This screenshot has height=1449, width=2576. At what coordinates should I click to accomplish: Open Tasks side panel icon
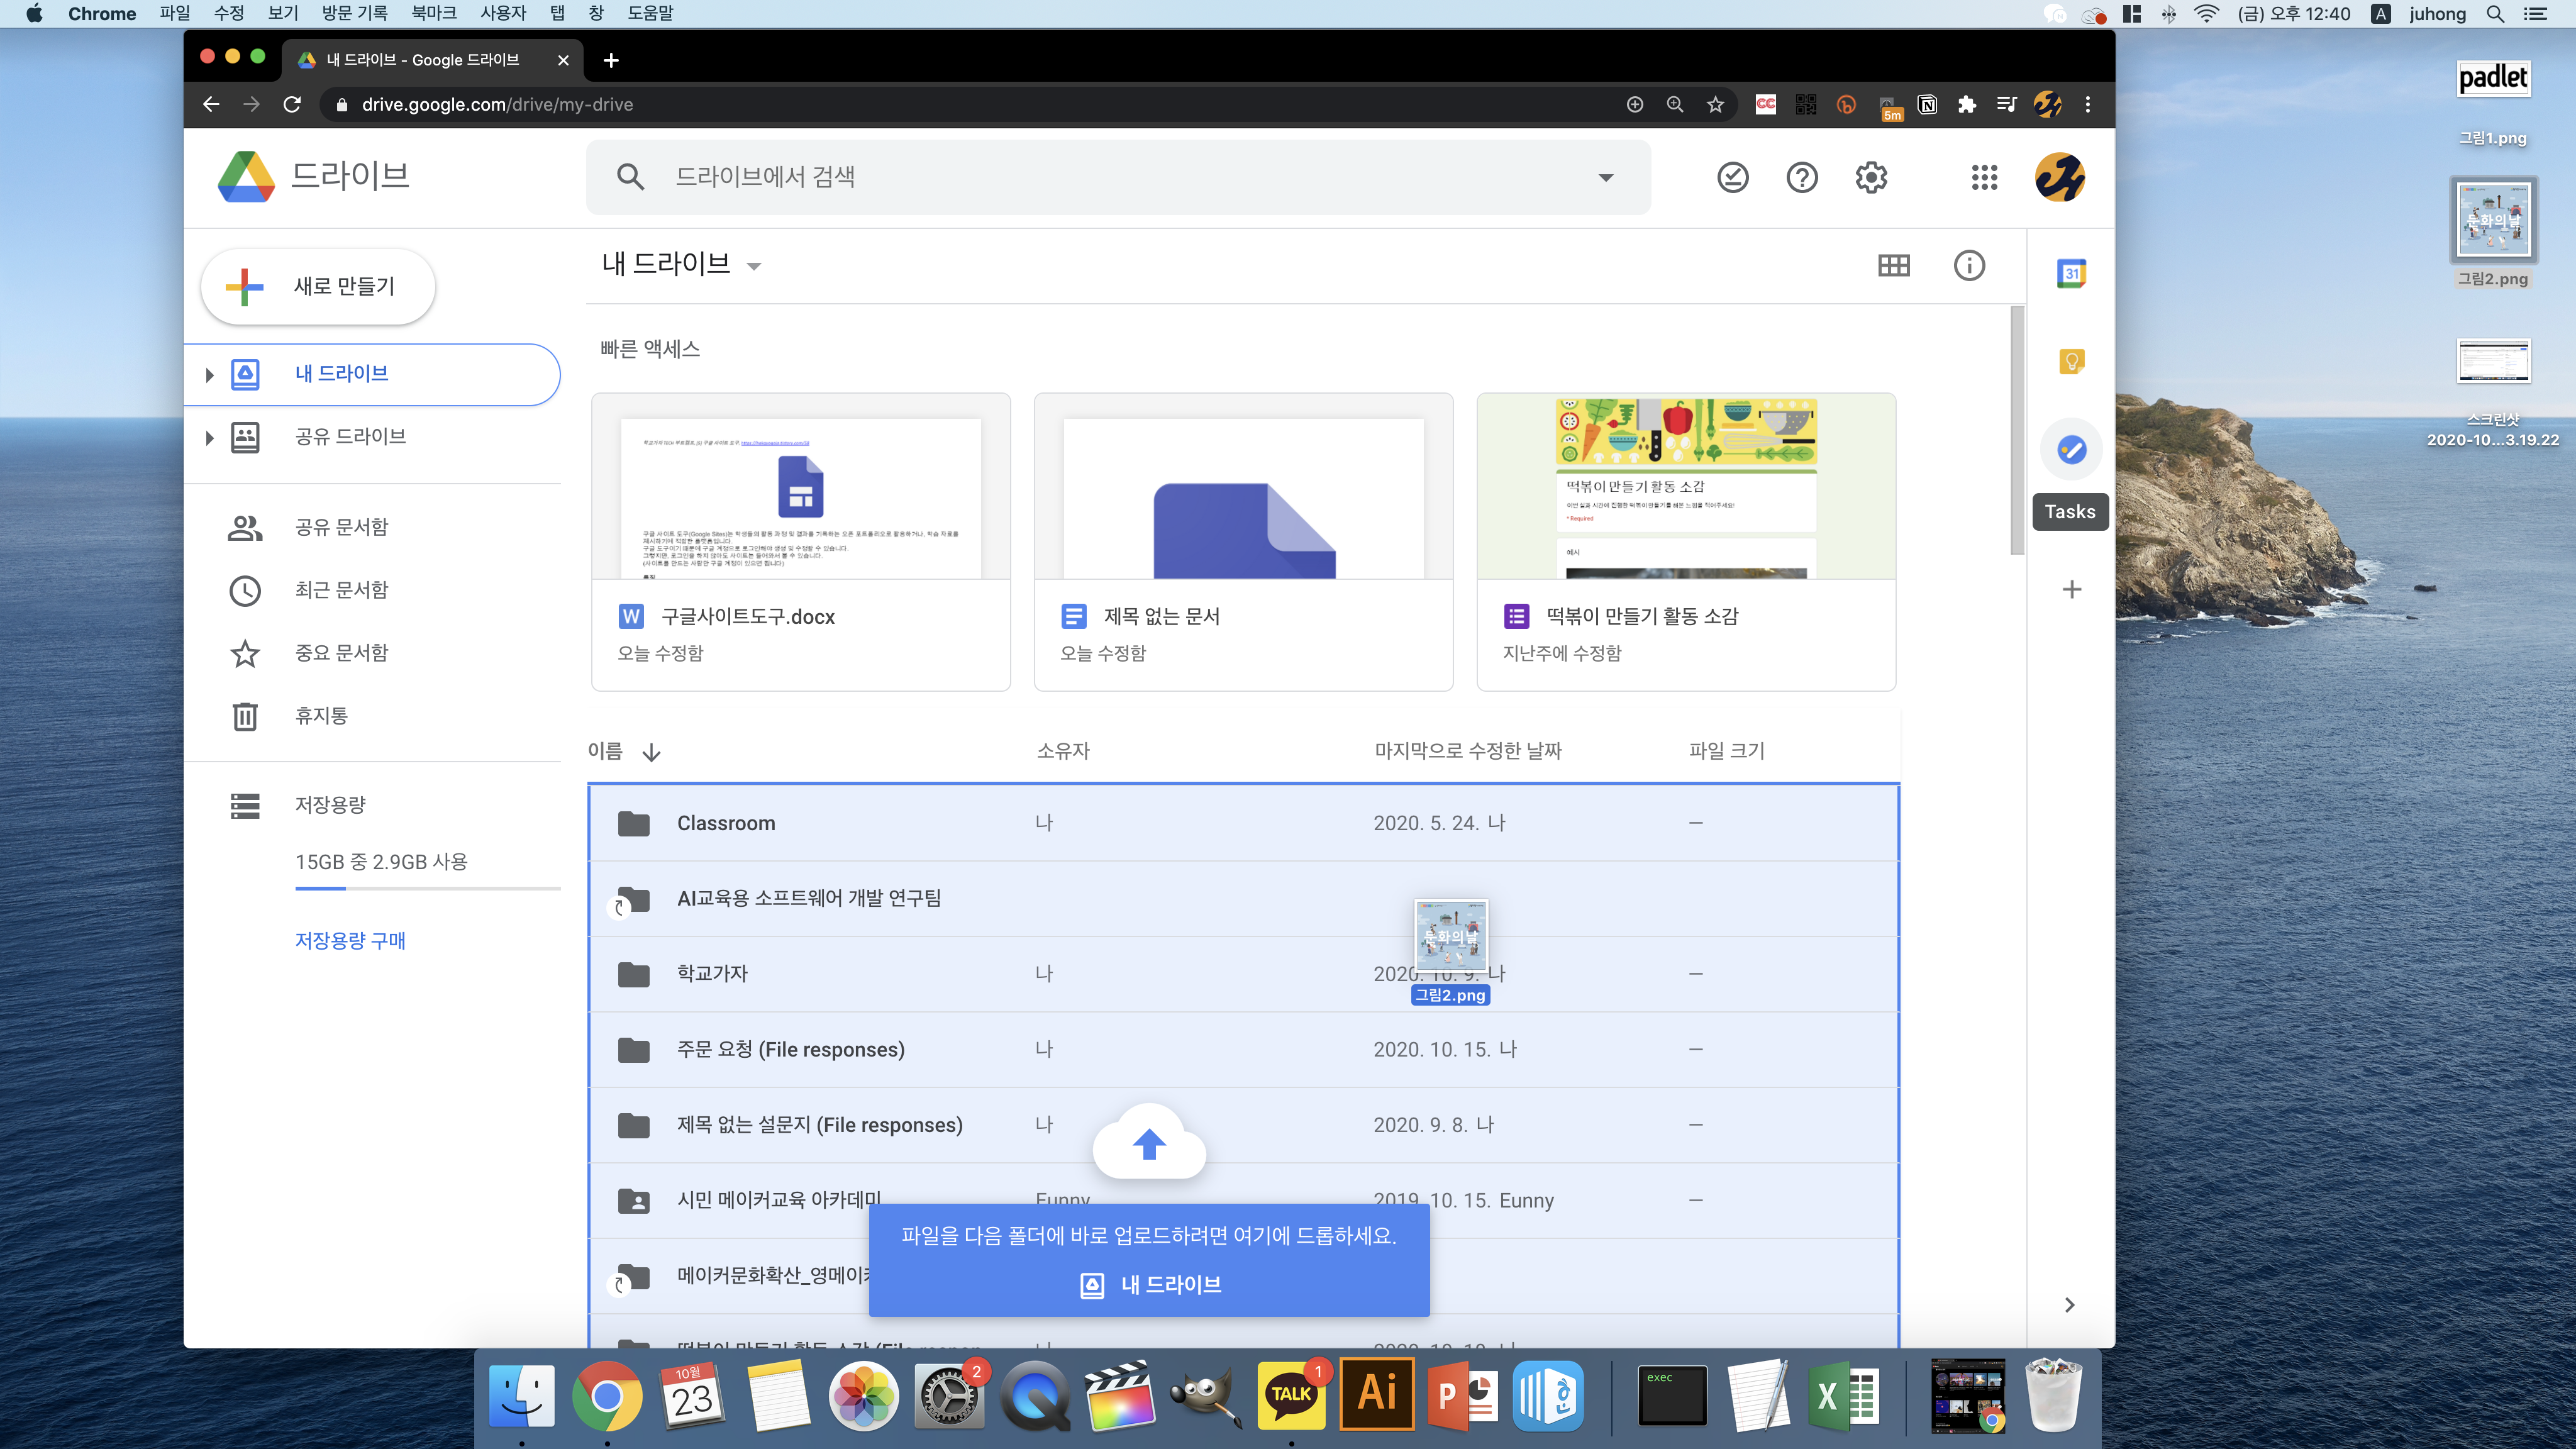tap(2071, 450)
